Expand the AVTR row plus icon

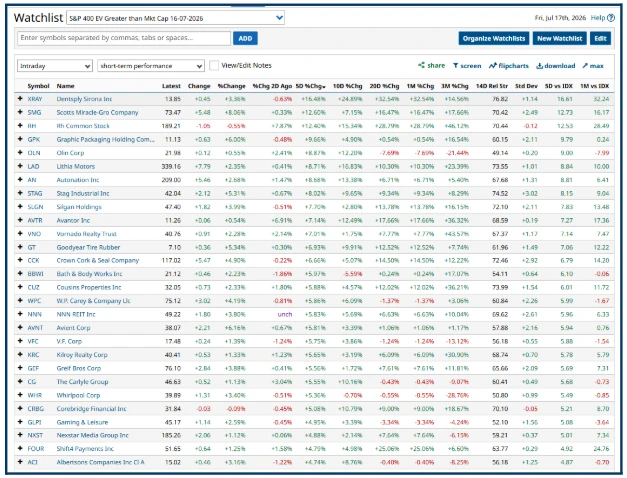pos(20,220)
